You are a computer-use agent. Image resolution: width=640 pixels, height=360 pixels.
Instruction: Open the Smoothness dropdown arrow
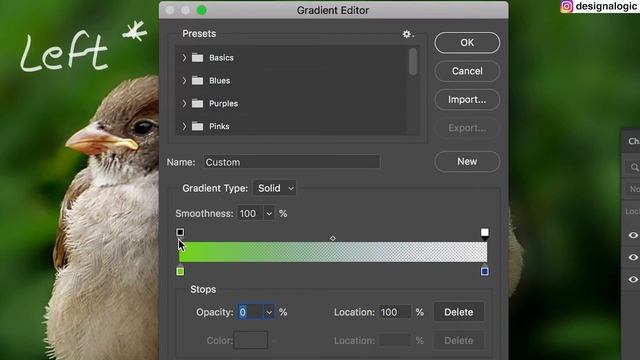[269, 213]
